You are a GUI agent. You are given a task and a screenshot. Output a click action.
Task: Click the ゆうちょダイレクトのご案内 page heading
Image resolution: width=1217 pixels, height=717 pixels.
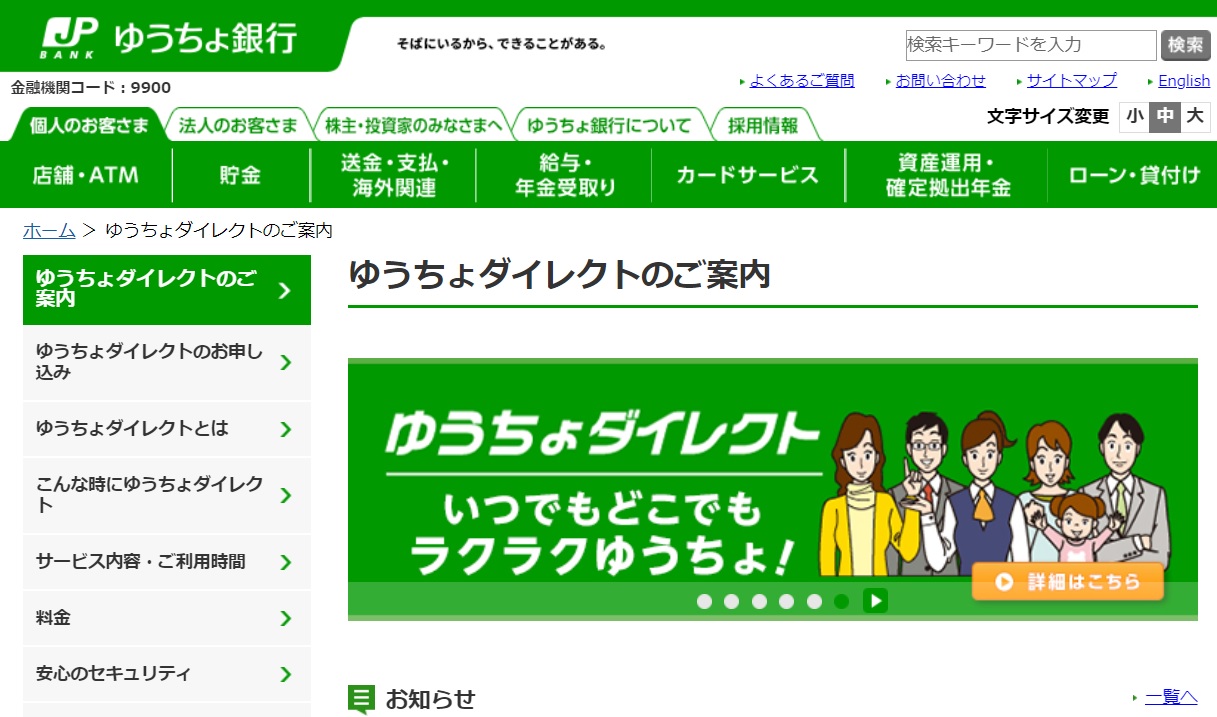[559, 275]
